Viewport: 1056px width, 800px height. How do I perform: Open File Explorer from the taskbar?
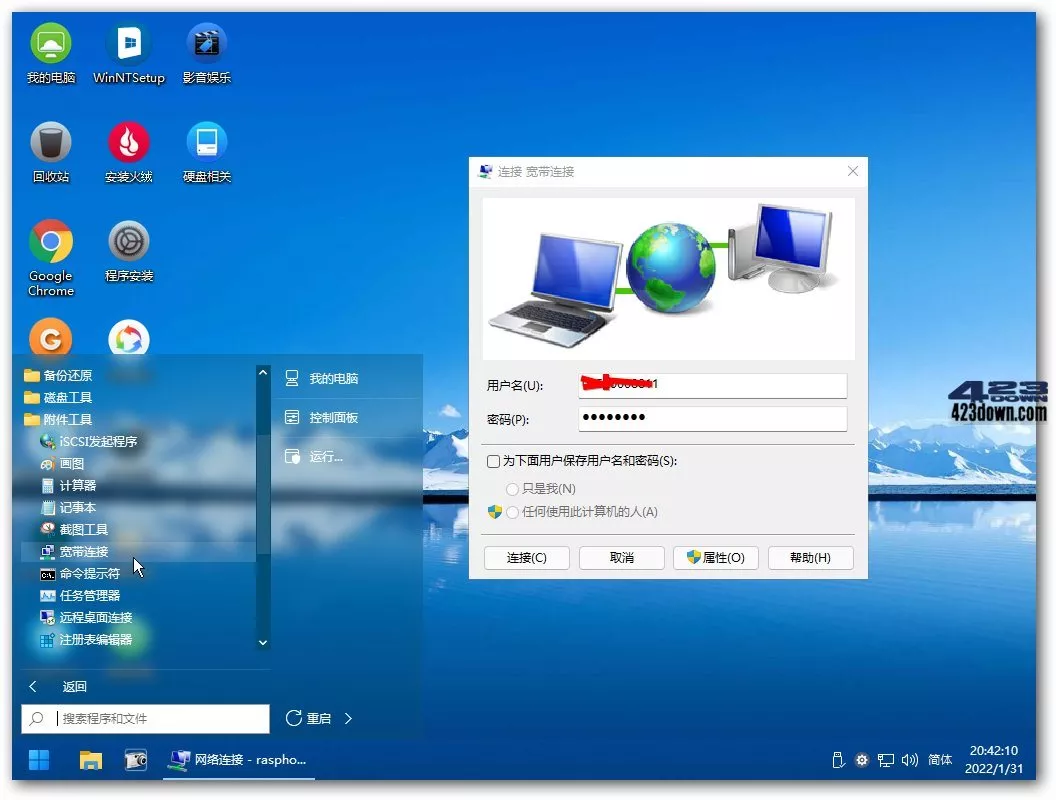click(91, 760)
